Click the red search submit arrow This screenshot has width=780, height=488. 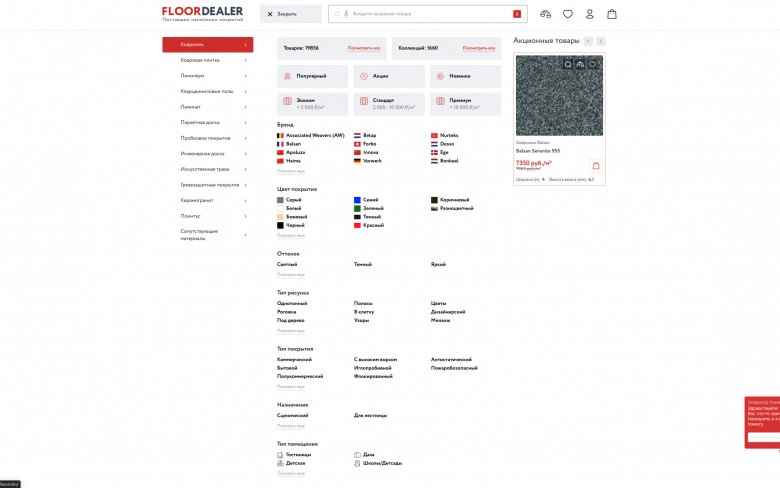click(517, 14)
